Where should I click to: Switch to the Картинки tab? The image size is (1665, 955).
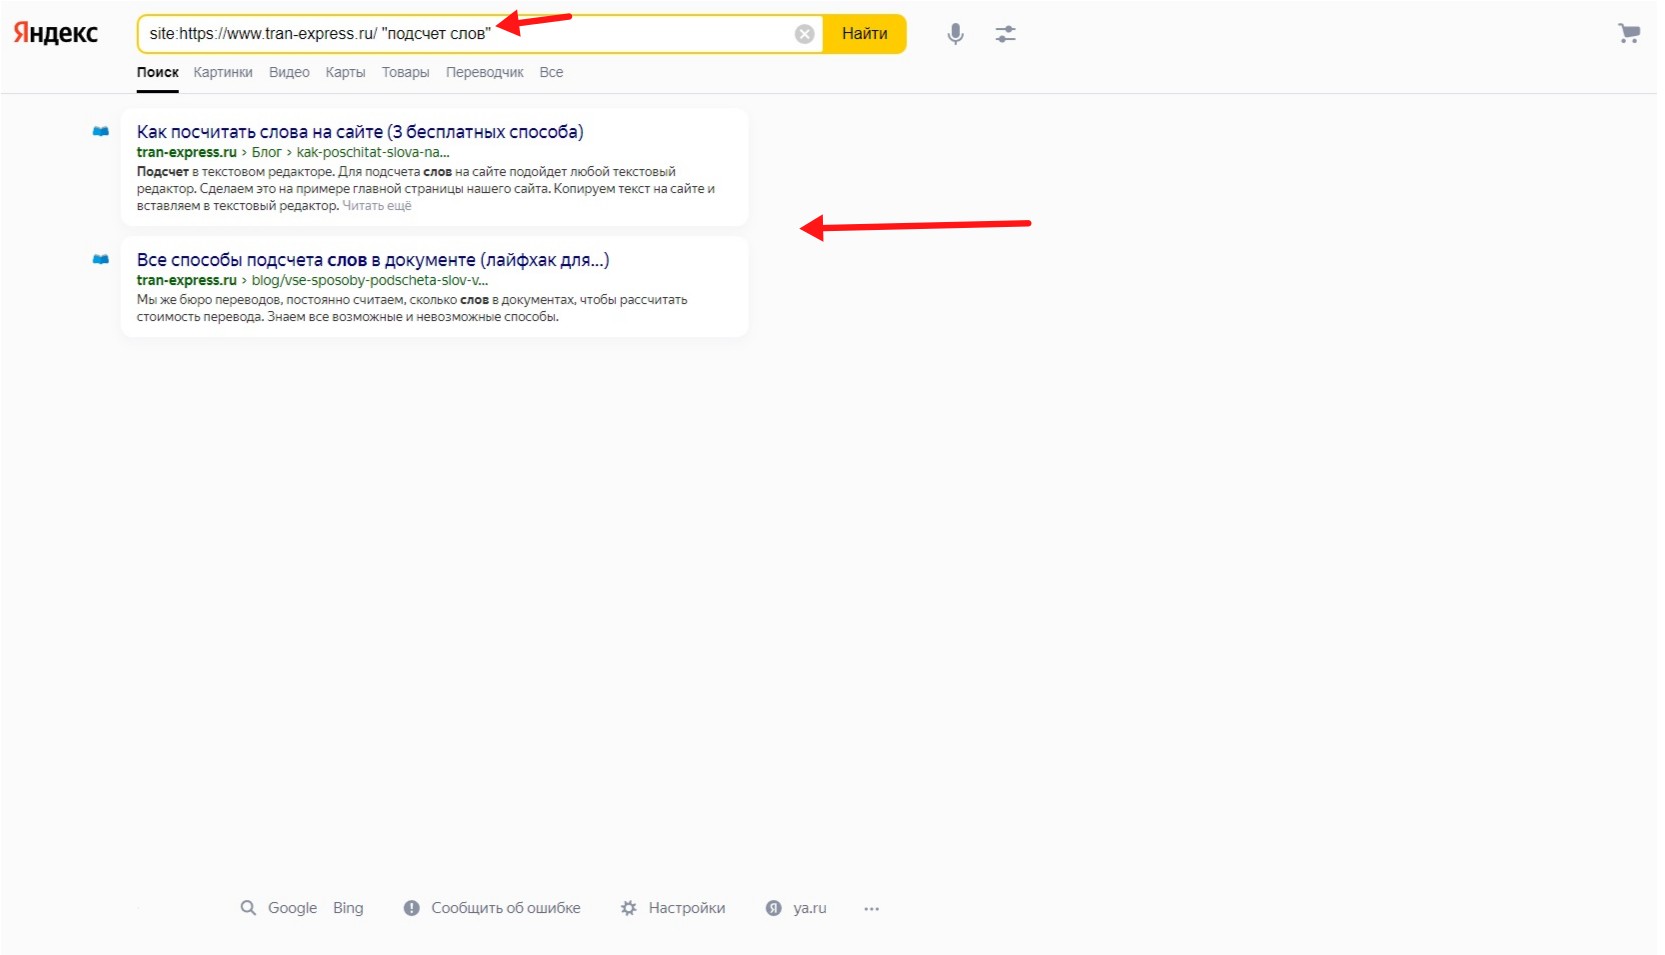click(223, 72)
